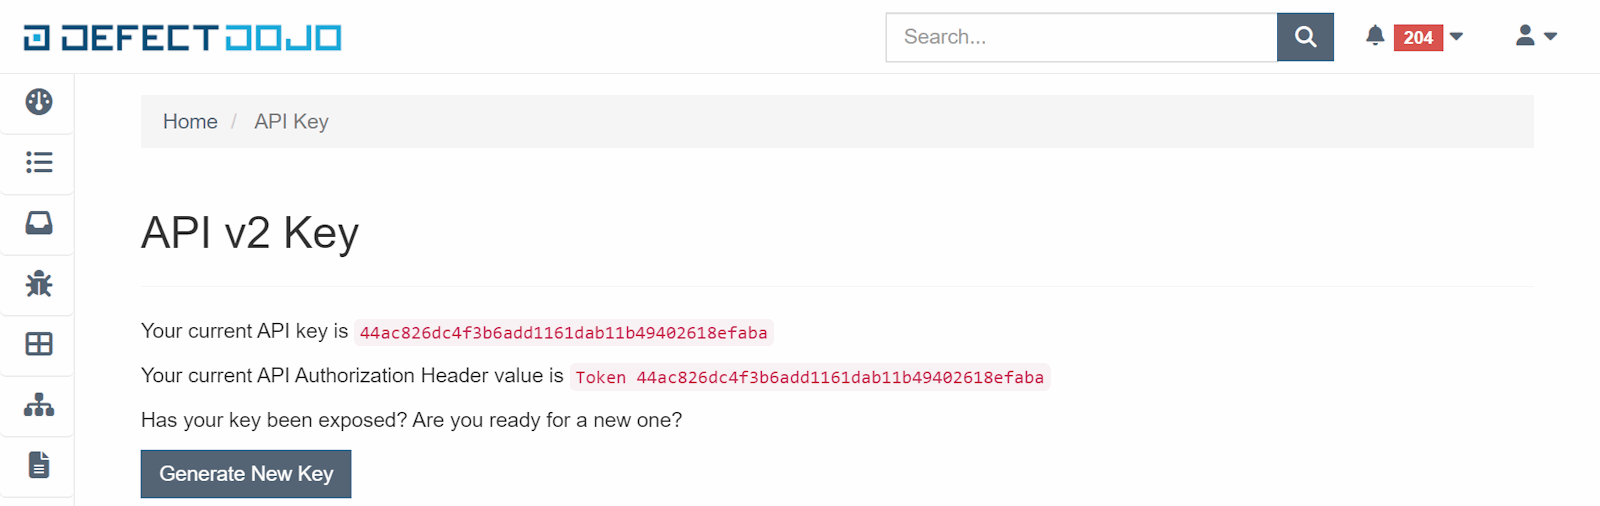Click the DefectDojo logo
The height and width of the screenshot is (506, 1600).
point(183,38)
